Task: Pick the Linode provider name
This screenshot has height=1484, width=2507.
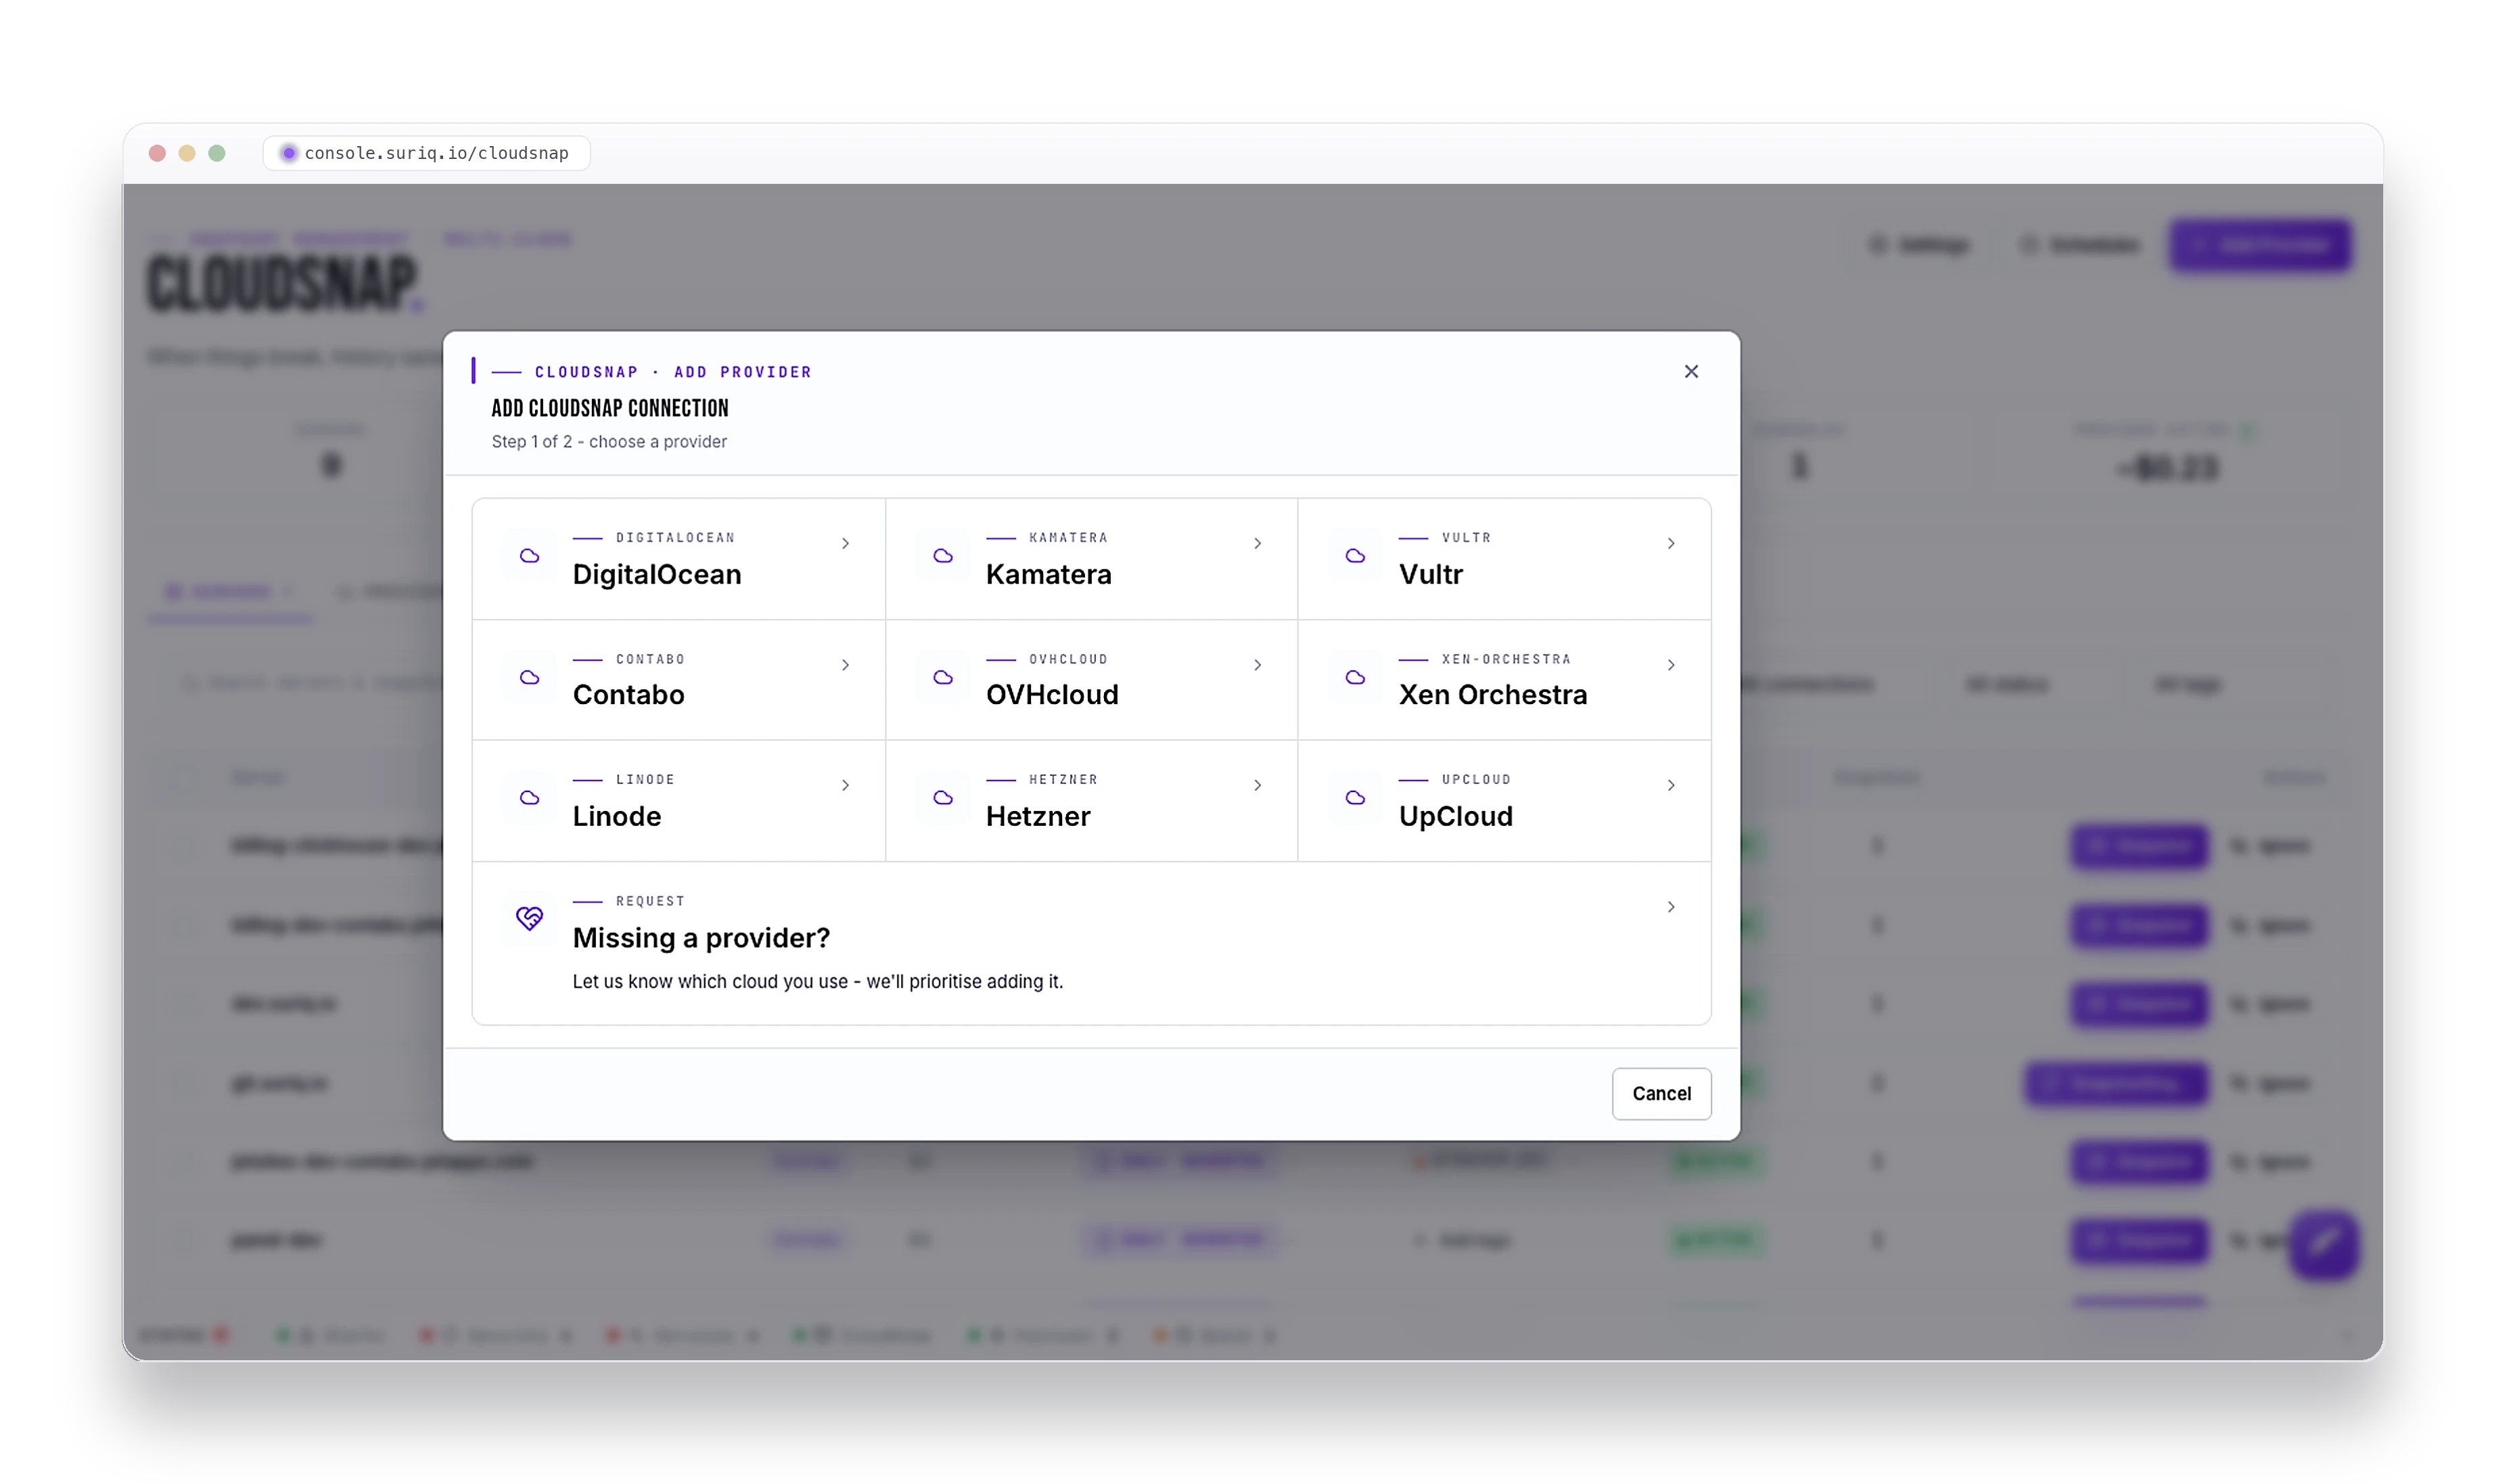Action: pos(617,816)
